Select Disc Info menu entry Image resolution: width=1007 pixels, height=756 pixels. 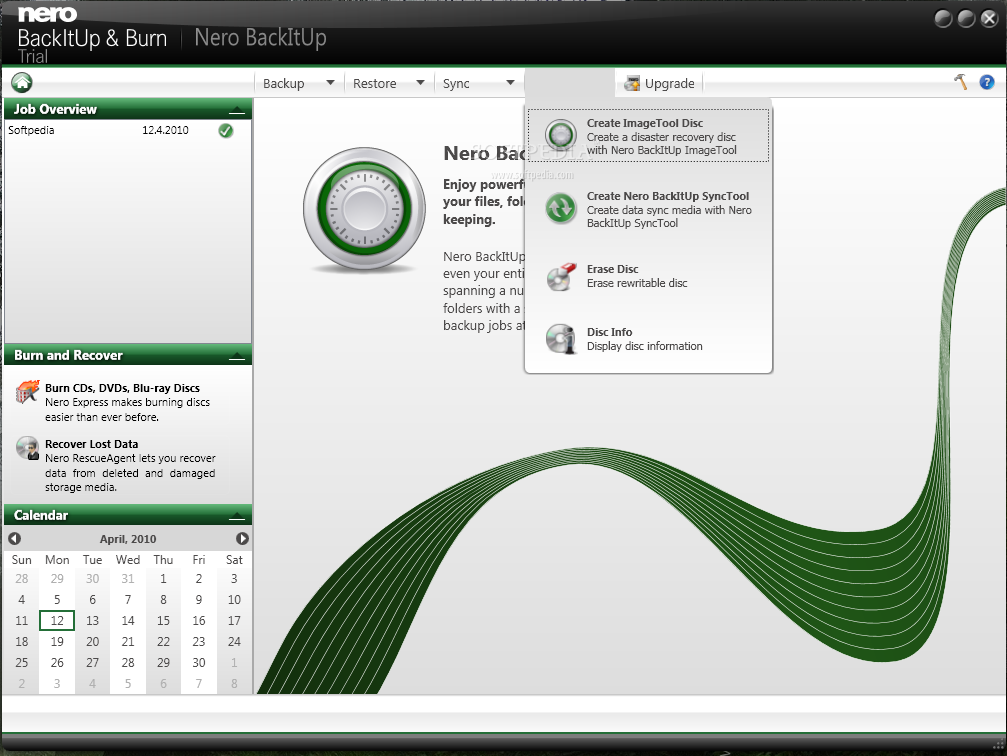tap(649, 338)
